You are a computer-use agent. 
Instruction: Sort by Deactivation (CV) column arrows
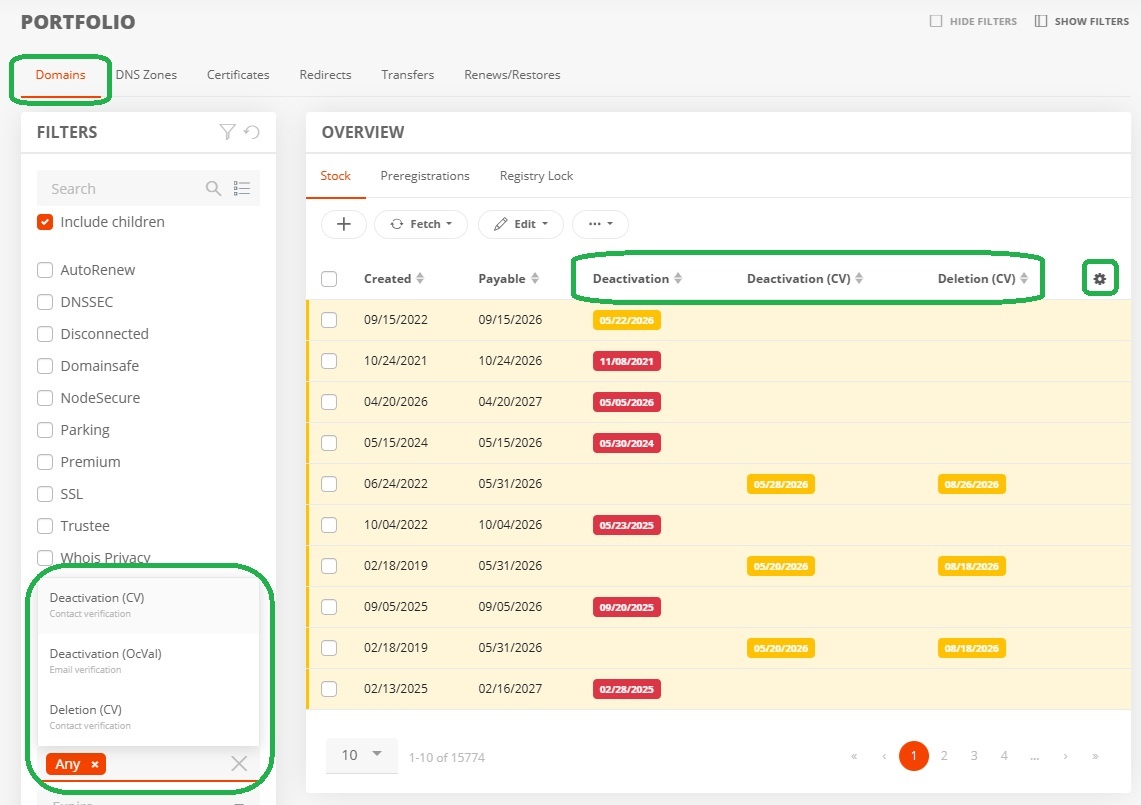click(859, 279)
